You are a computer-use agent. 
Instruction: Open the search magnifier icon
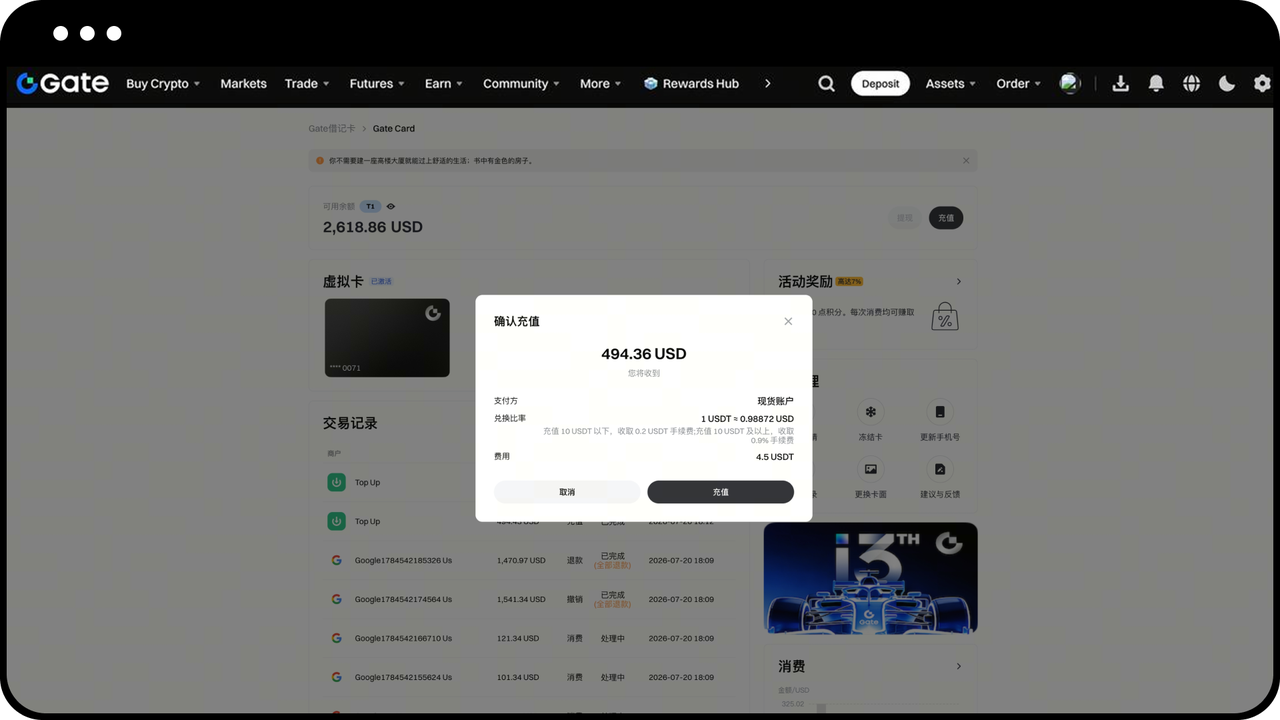pos(826,84)
